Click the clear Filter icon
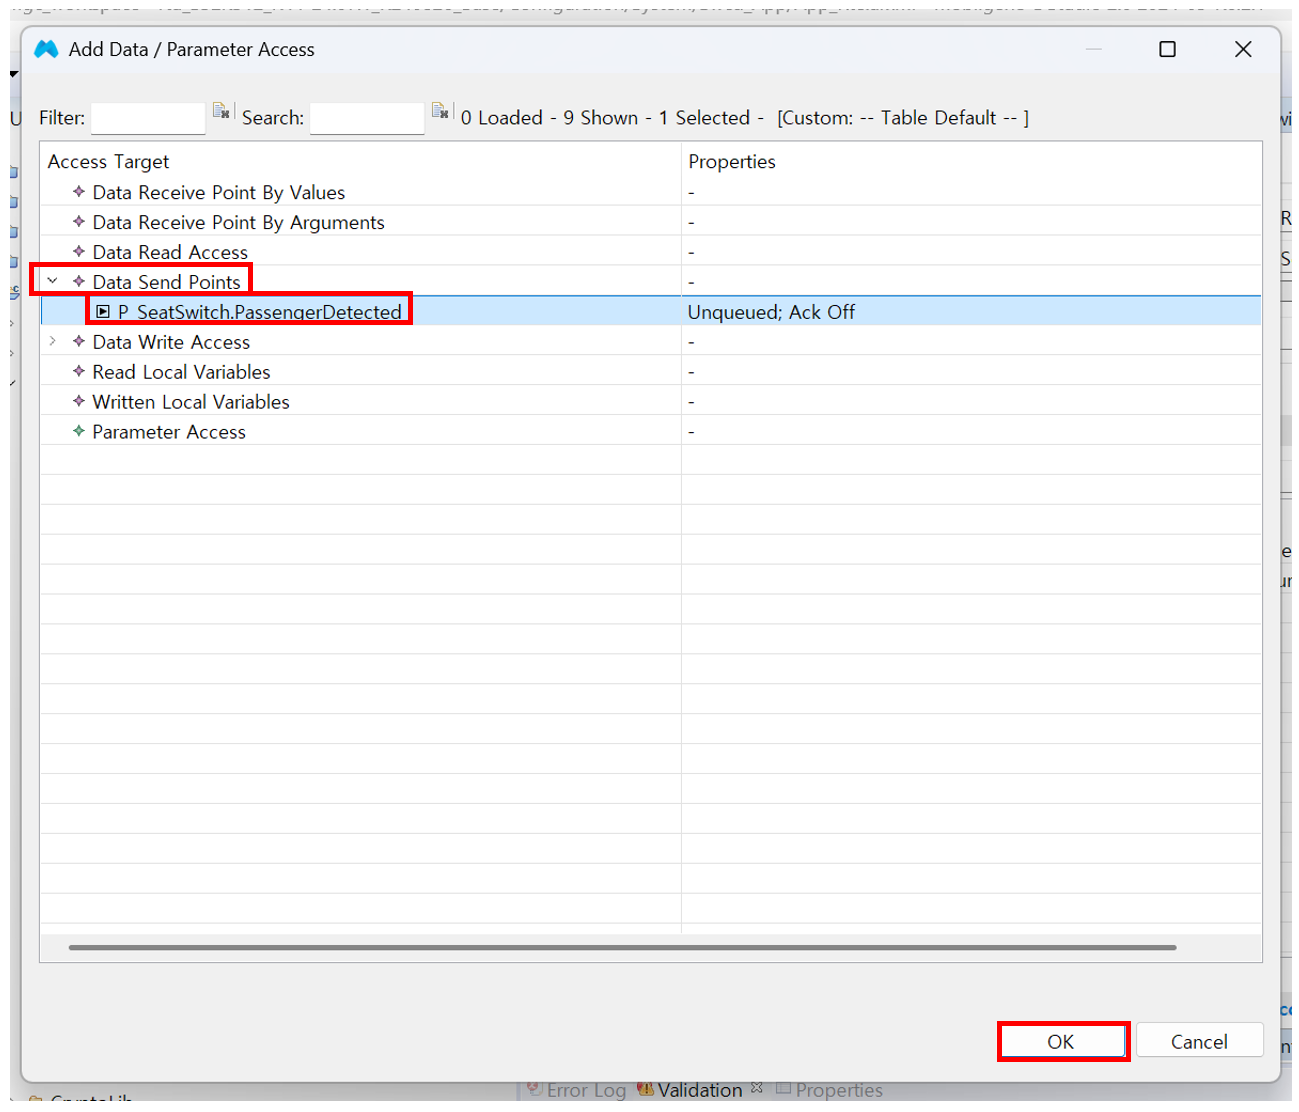Image resolution: width=1299 pixels, height=1112 pixels. (x=221, y=111)
